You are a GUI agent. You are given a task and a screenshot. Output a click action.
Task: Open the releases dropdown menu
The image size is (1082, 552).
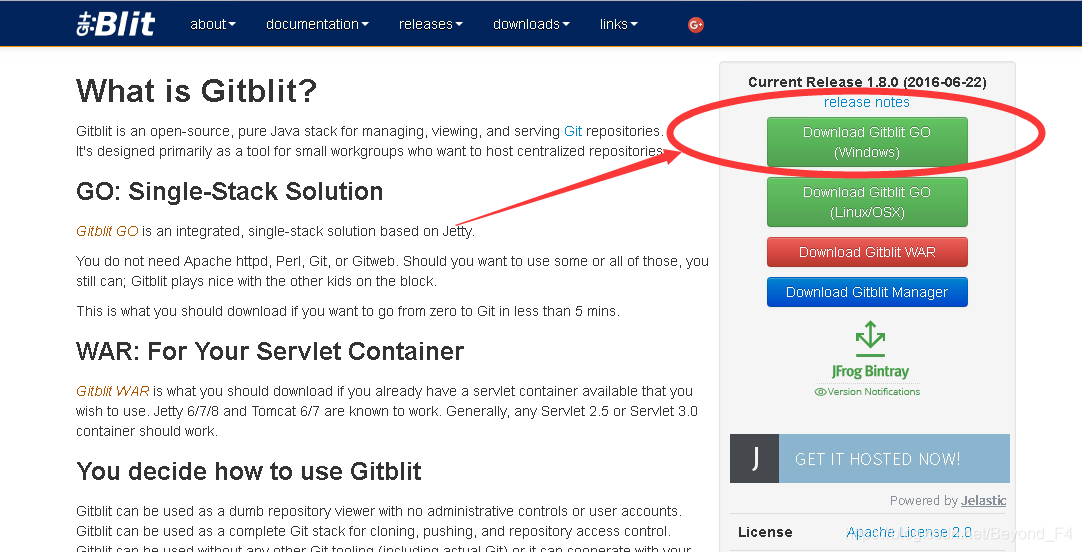(x=431, y=24)
